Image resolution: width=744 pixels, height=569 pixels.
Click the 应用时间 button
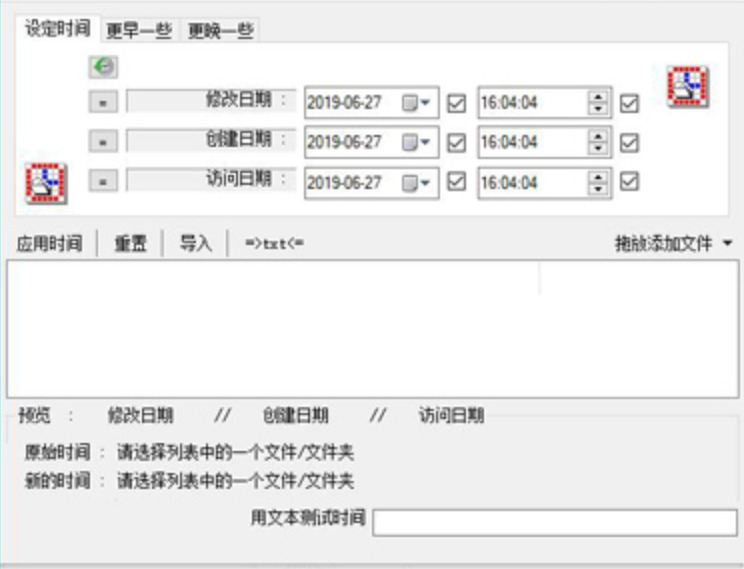pyautogui.click(x=50, y=244)
